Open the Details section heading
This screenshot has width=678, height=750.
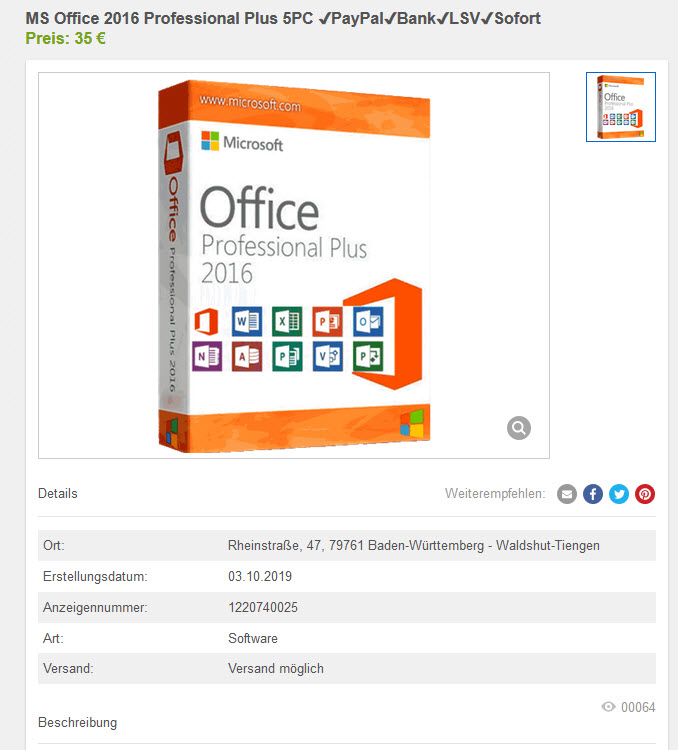57,493
